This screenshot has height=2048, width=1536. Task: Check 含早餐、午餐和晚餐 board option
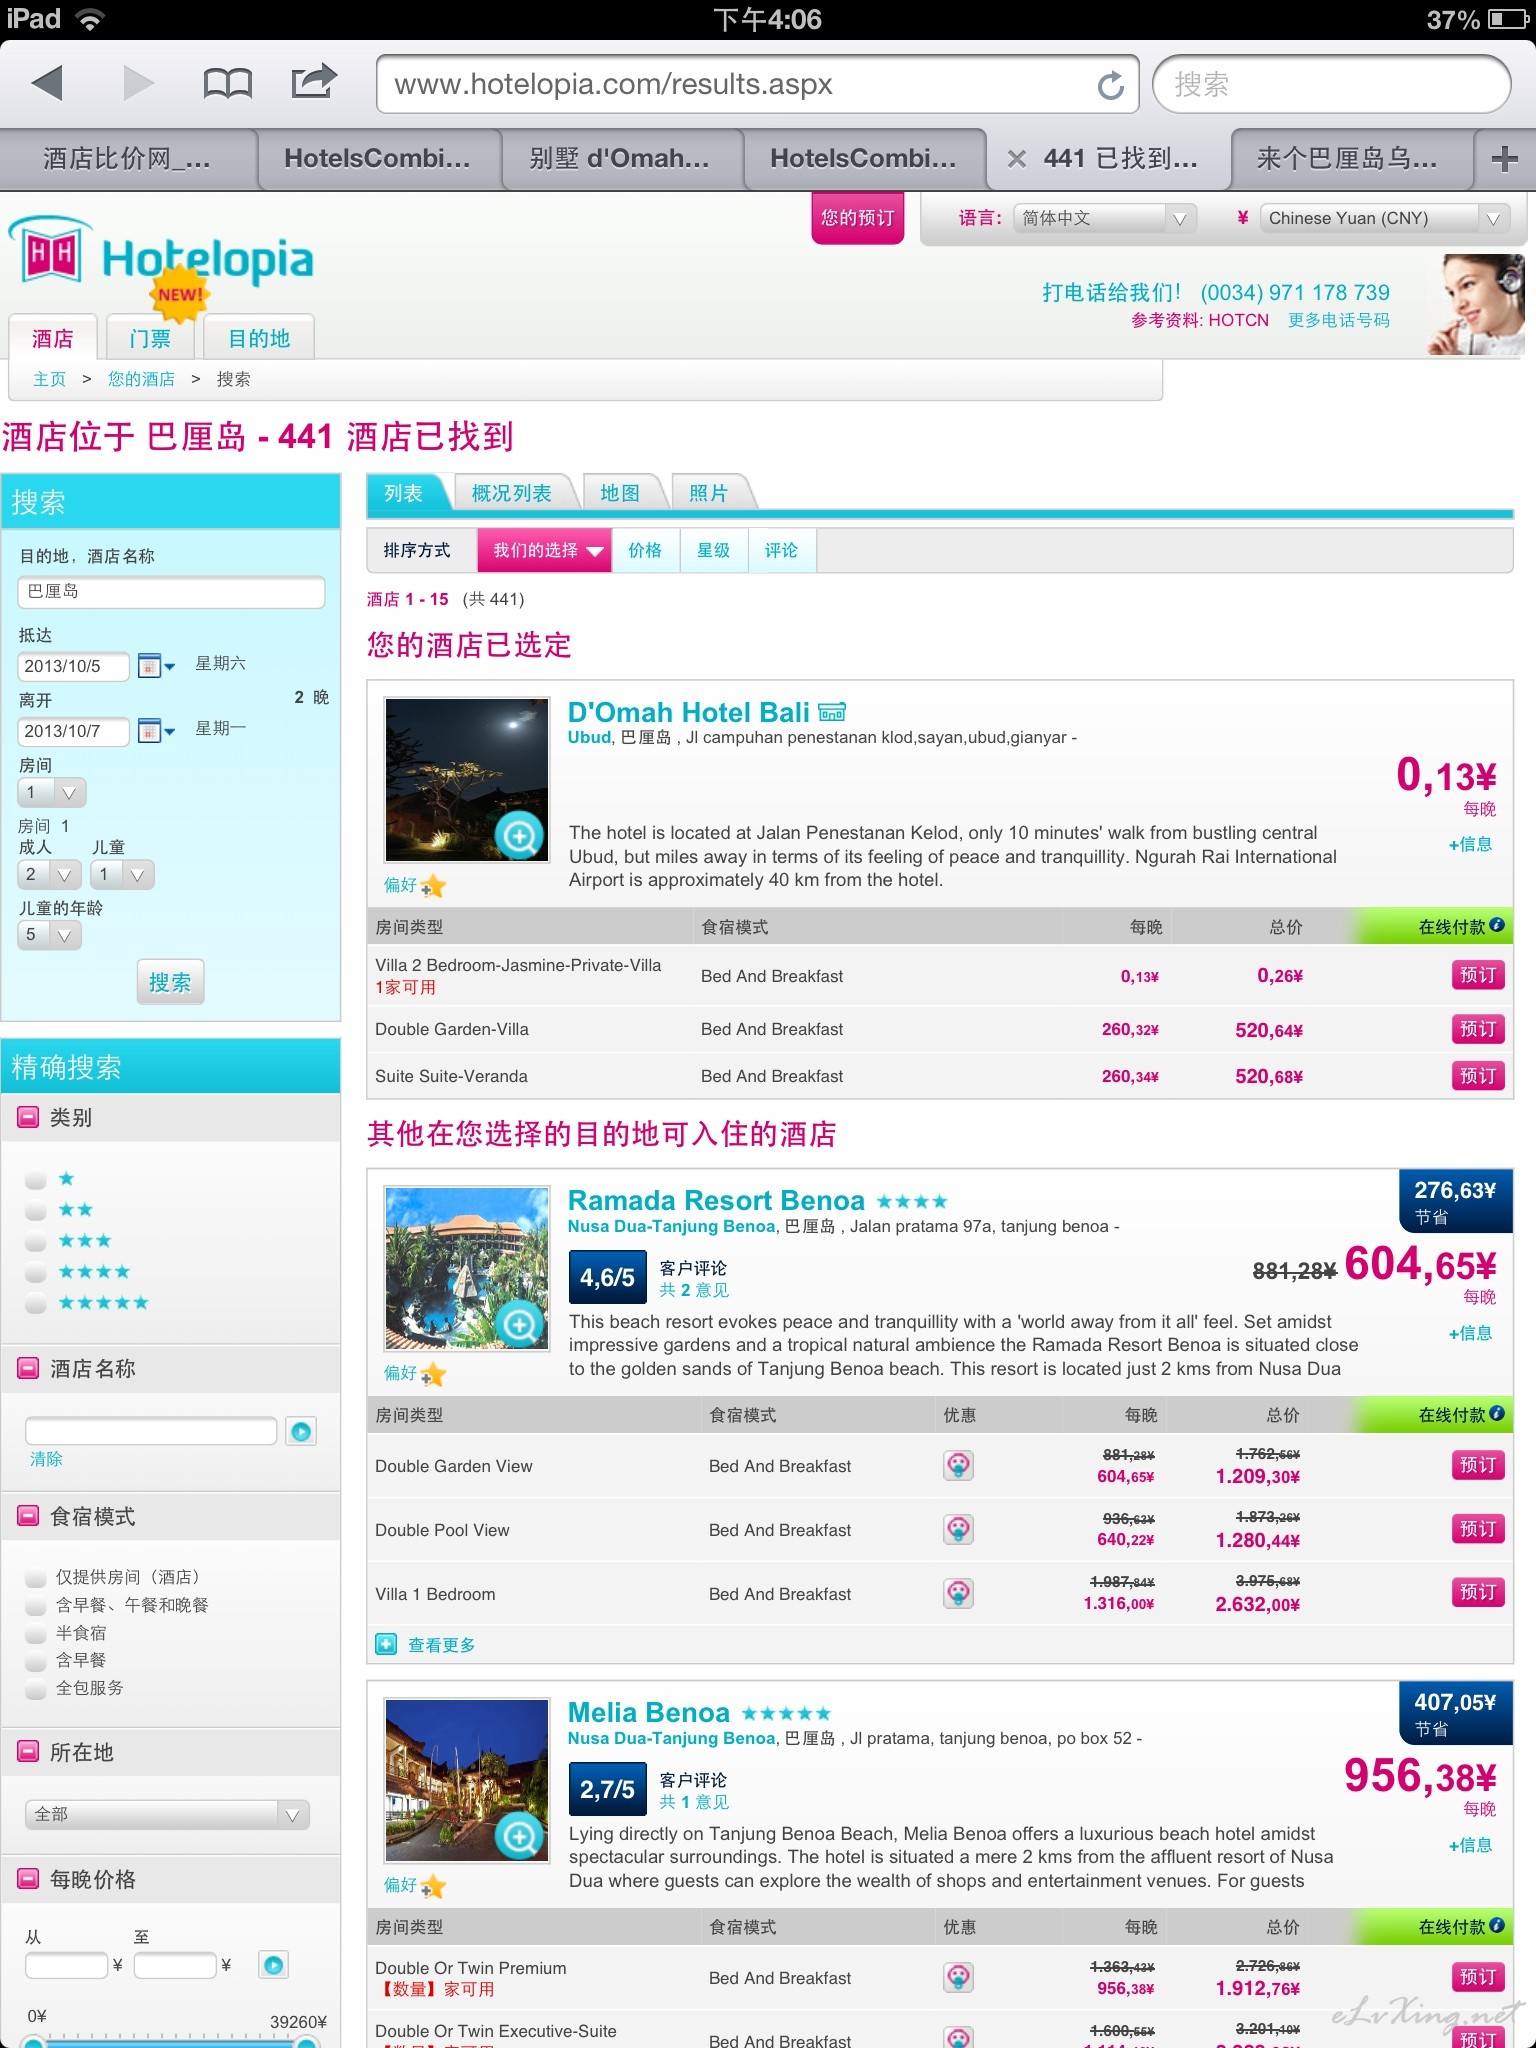[36, 1606]
